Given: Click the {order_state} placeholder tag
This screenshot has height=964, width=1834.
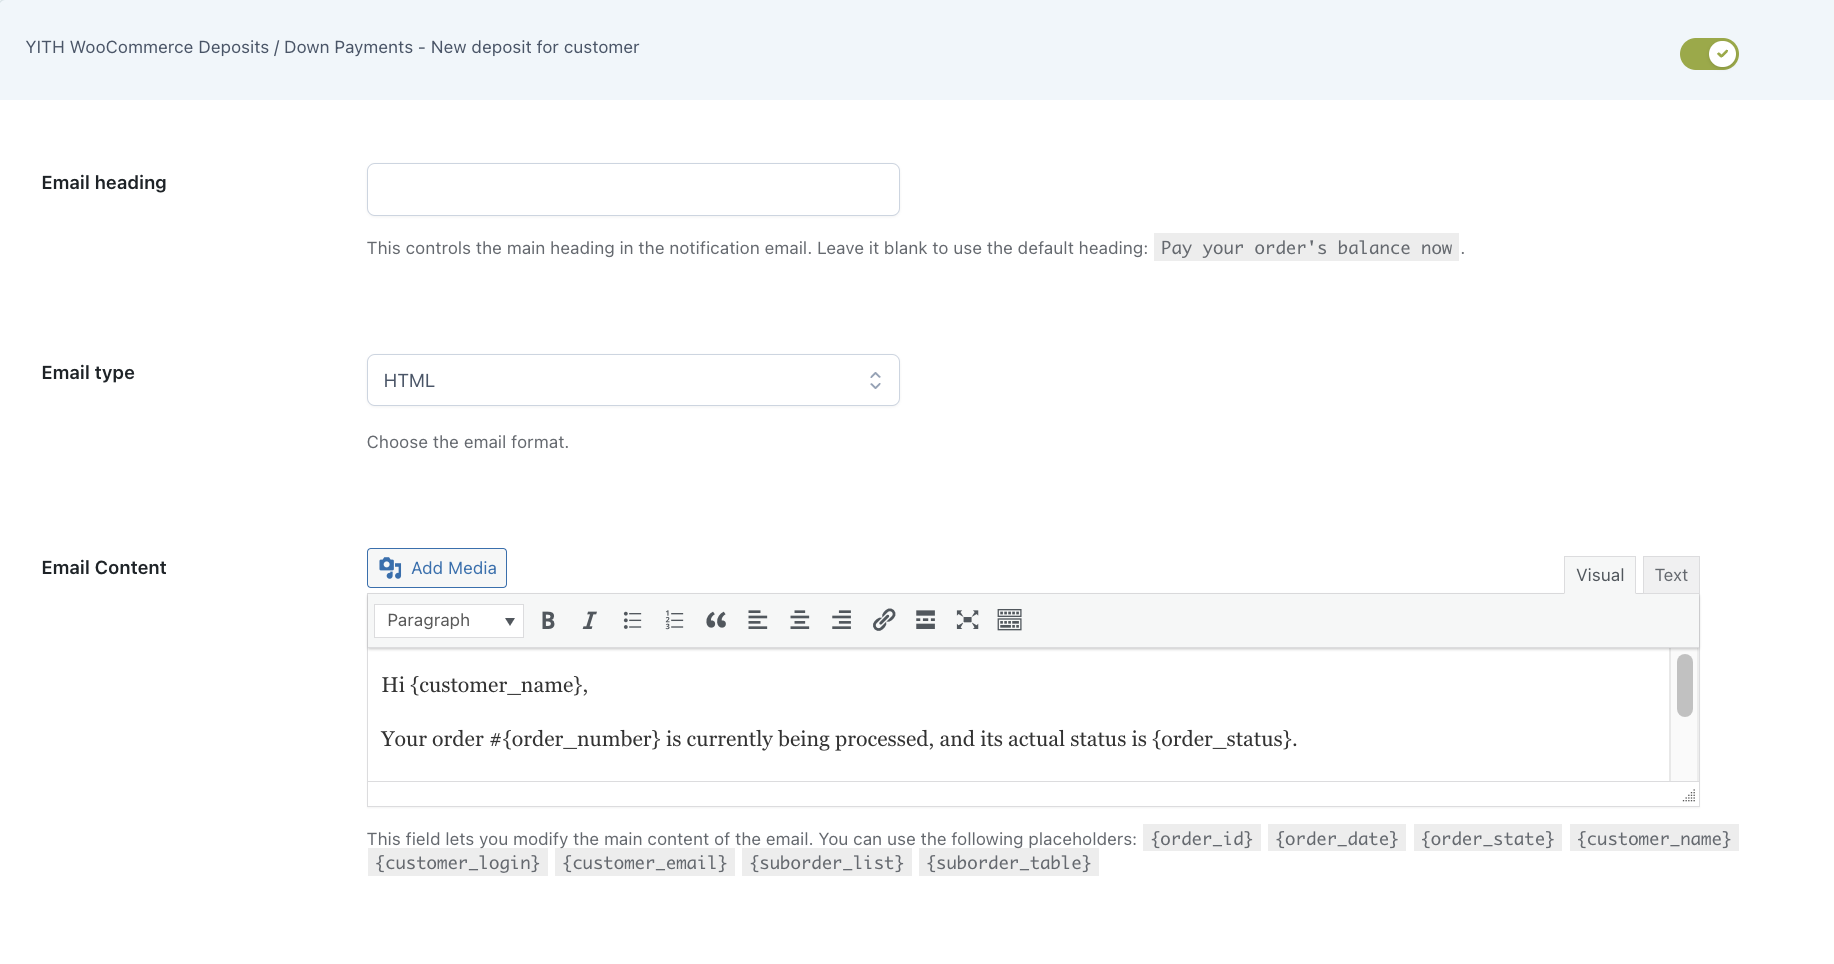Looking at the screenshot, I should point(1488,838).
